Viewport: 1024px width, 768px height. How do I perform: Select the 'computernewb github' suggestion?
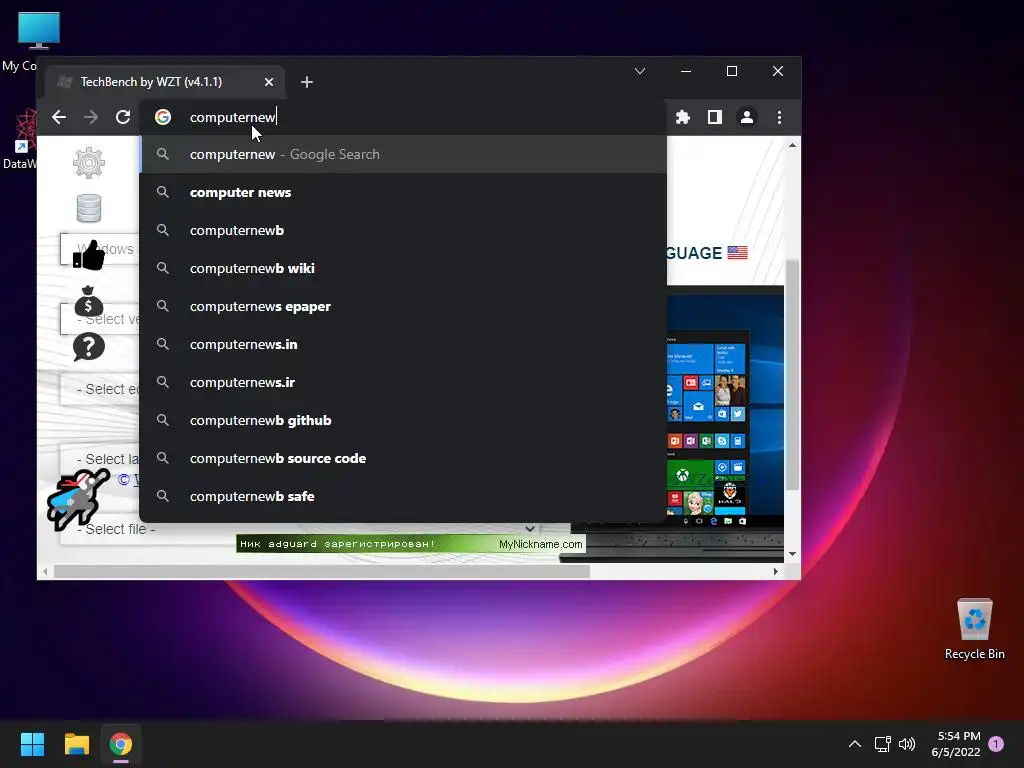(x=404, y=421)
